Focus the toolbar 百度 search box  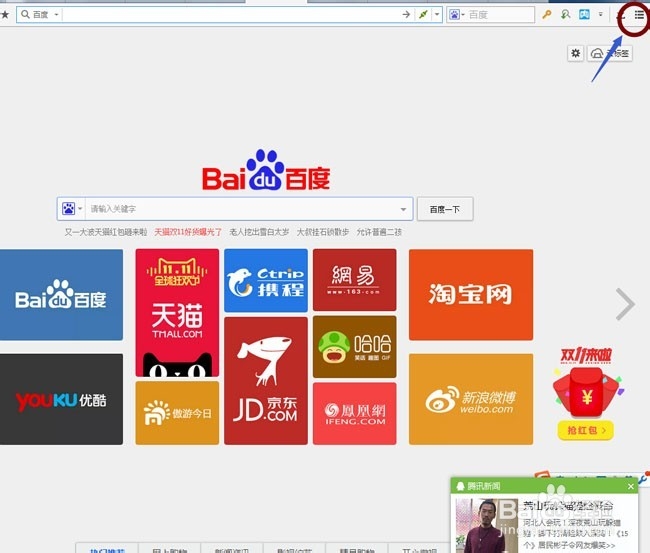(500, 15)
